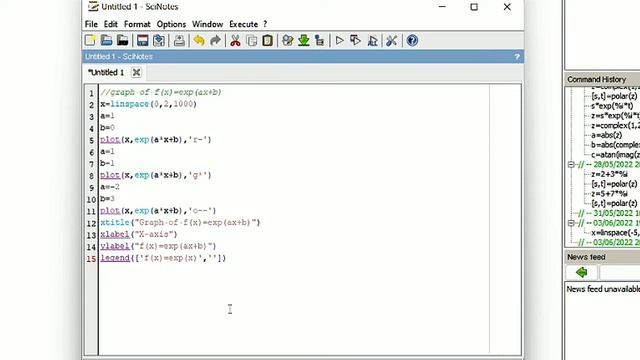Click green back arrow in News feed
The image size is (640, 360).
tap(582, 272)
